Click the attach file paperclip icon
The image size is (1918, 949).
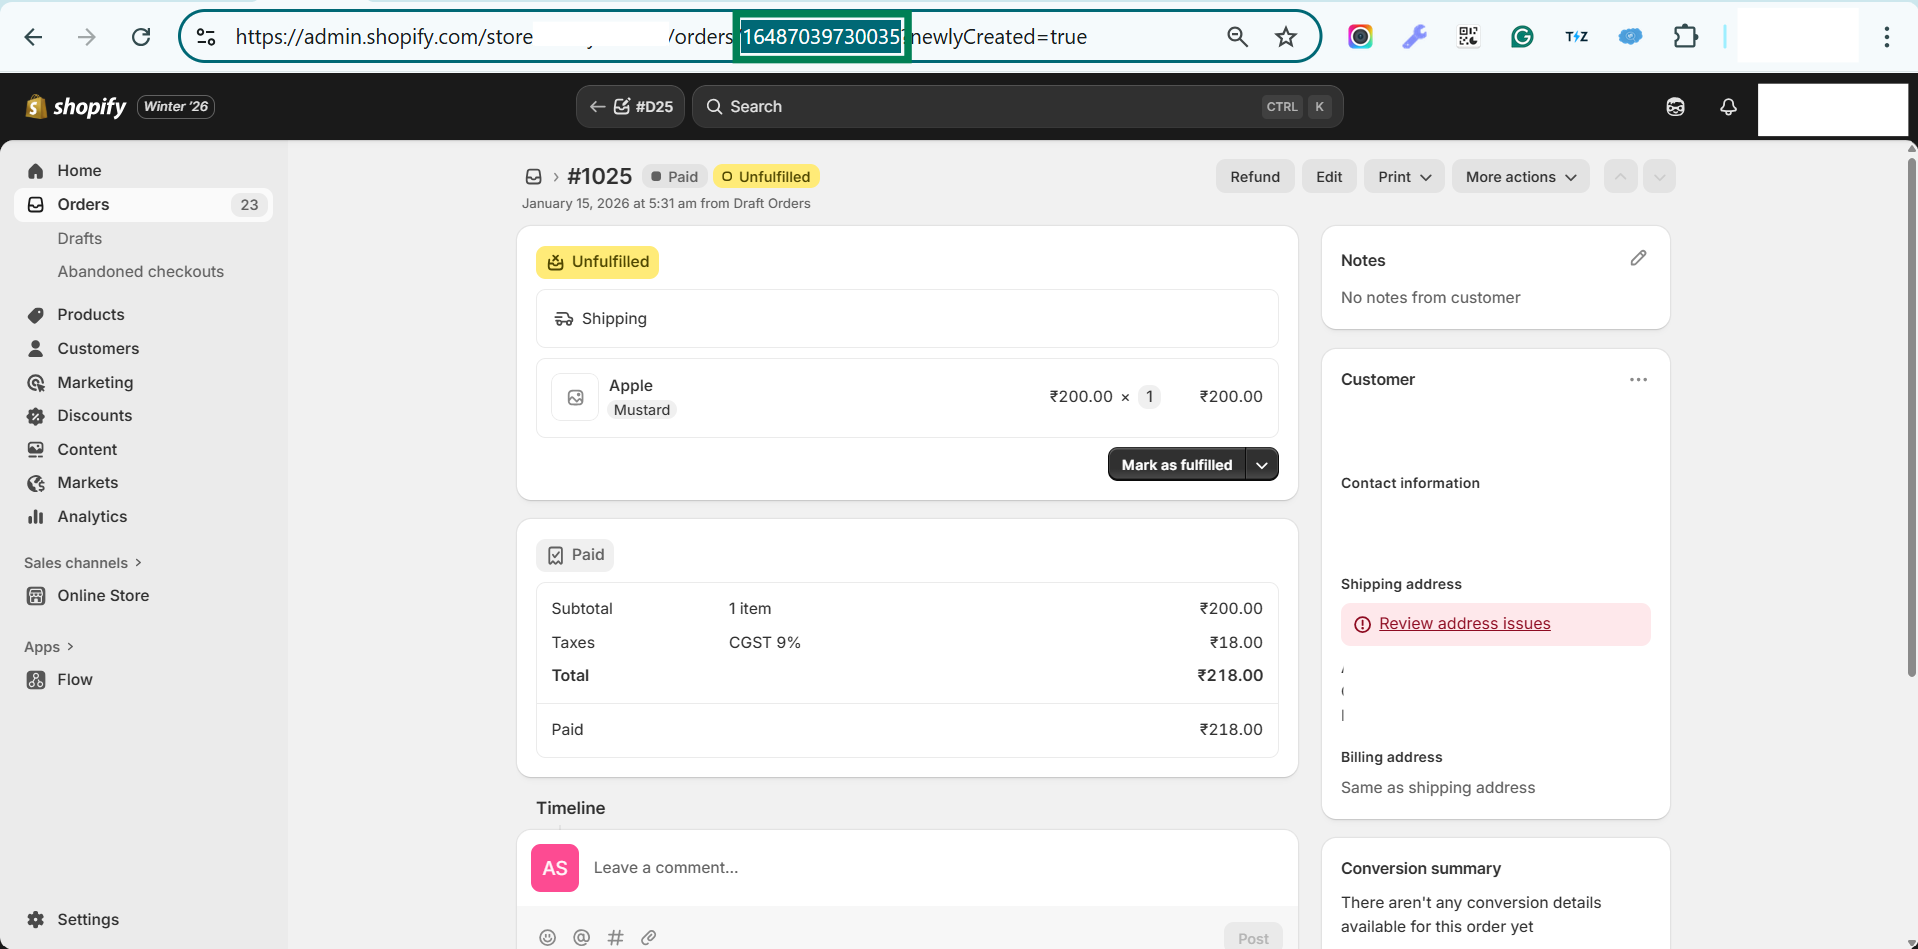pos(649,937)
